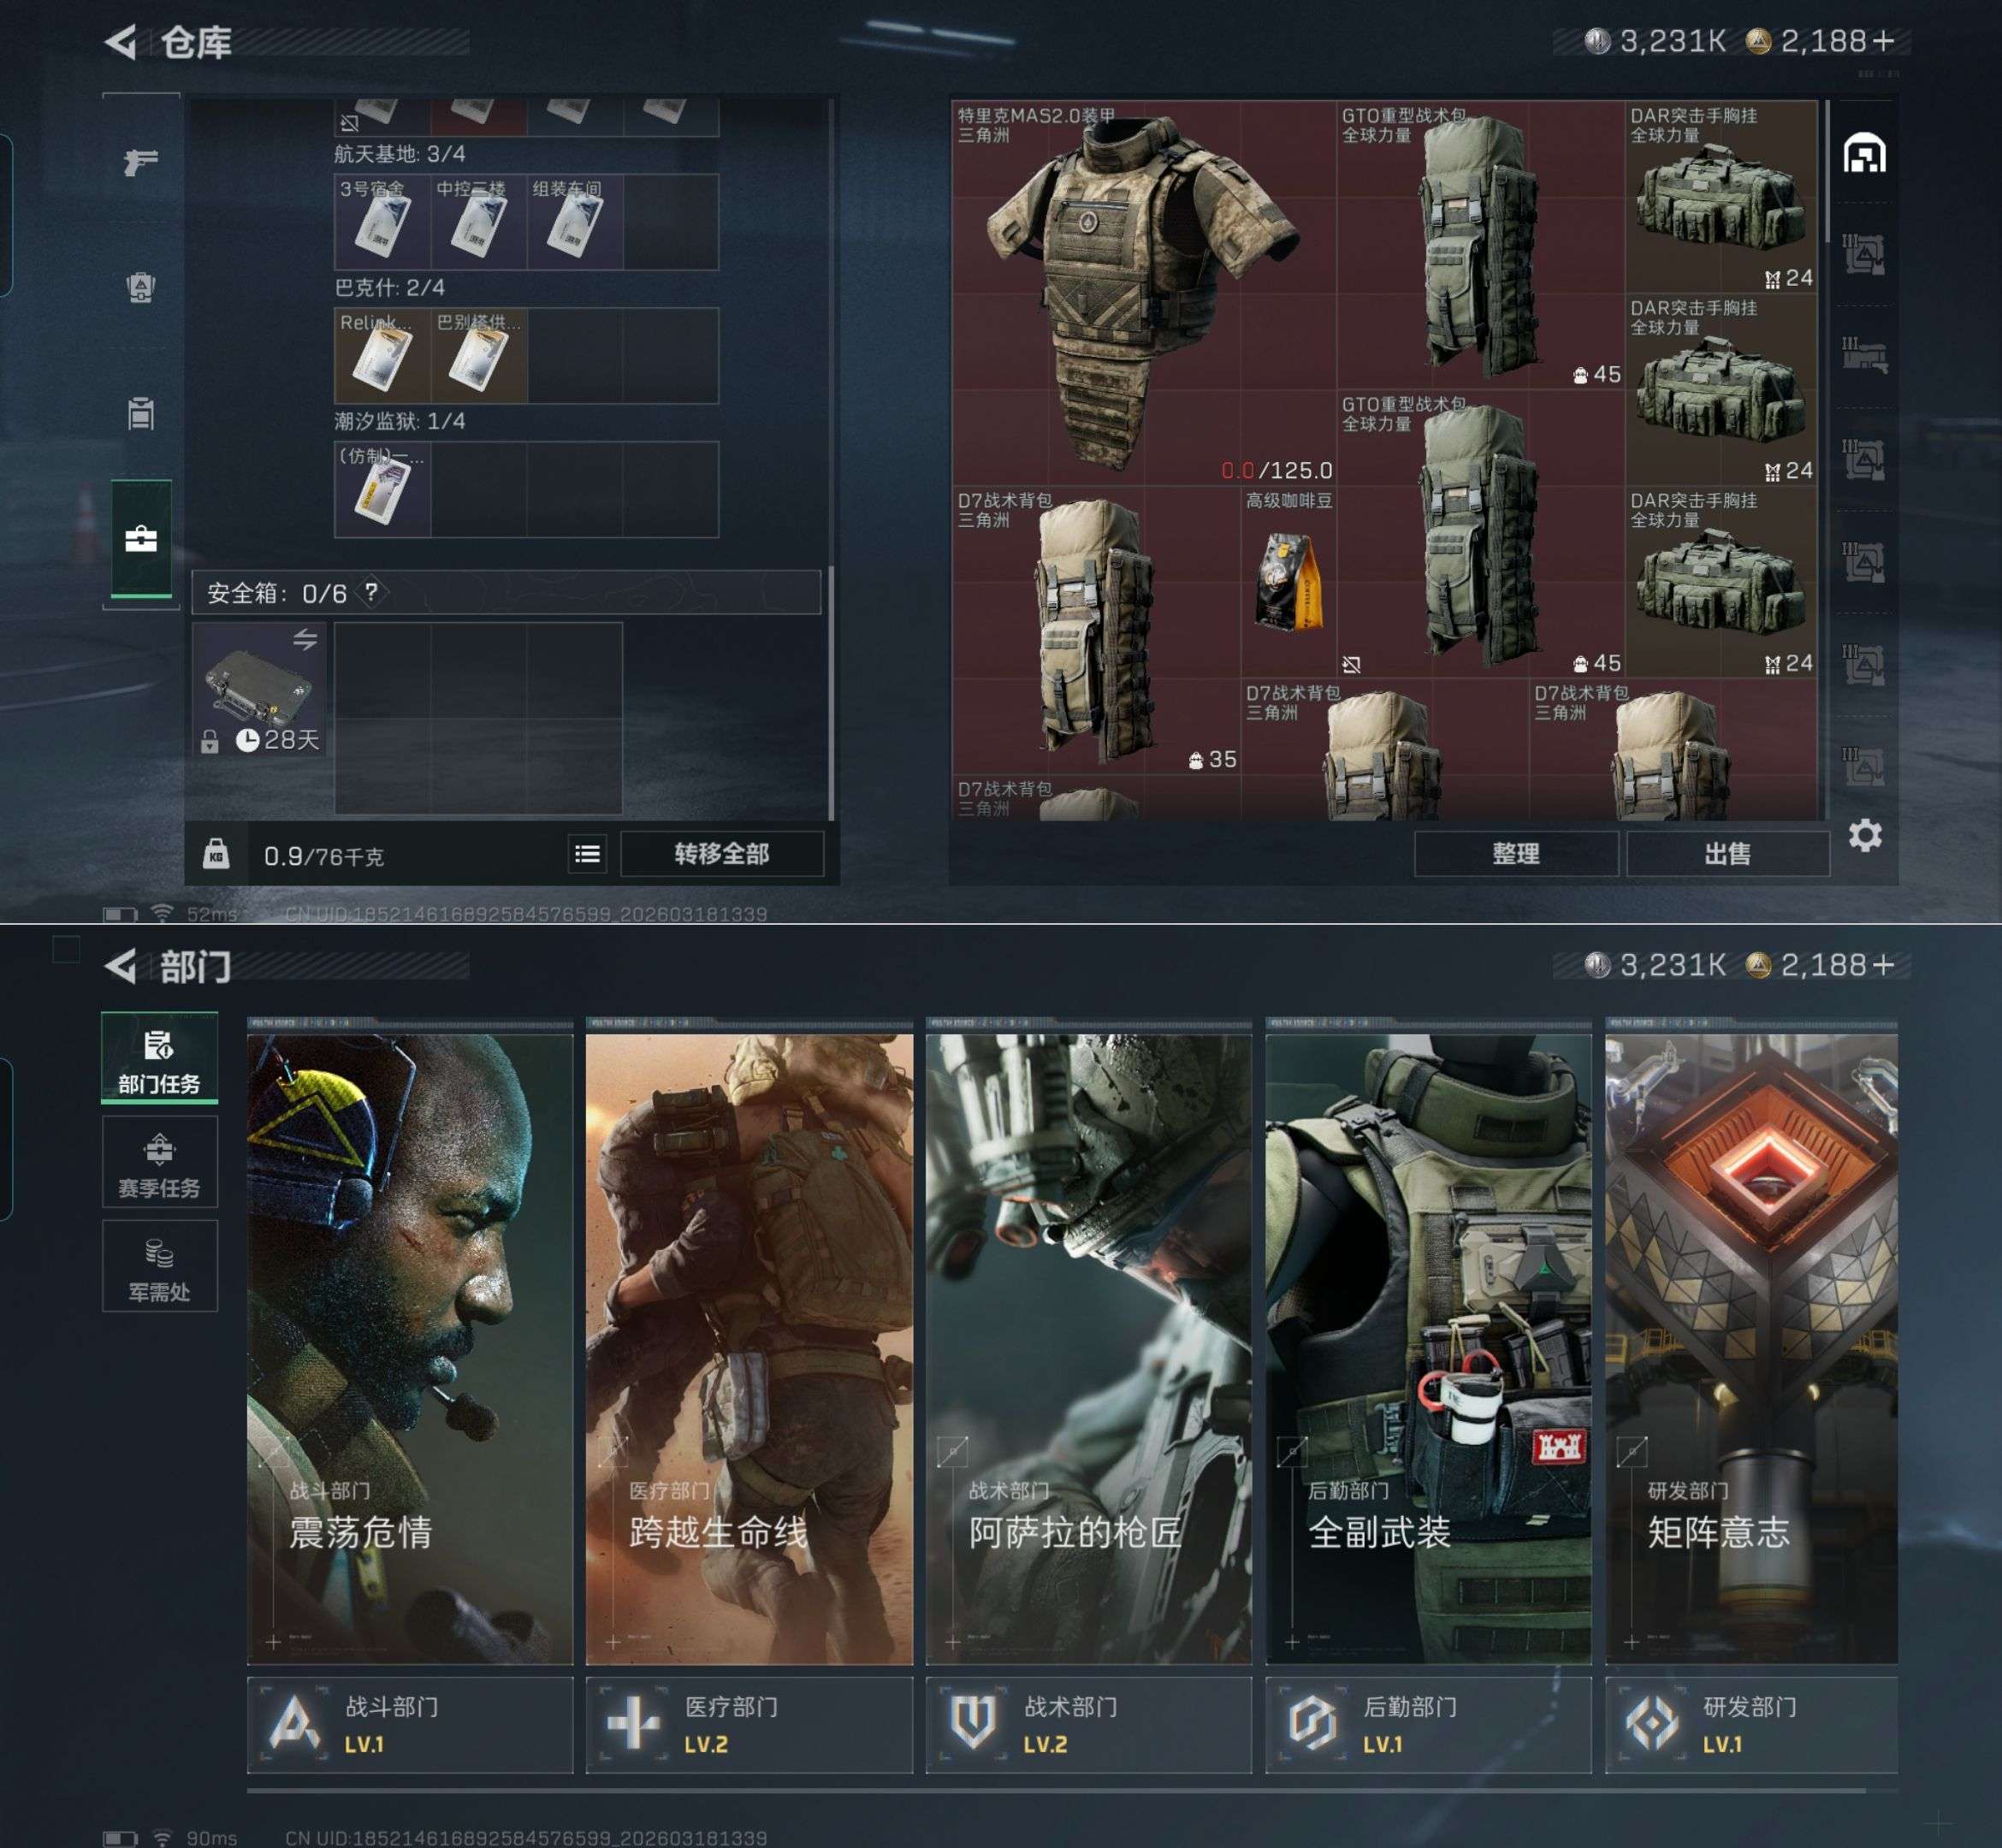
Task: Open the list view icon beside 转移全部
Action: click(587, 854)
